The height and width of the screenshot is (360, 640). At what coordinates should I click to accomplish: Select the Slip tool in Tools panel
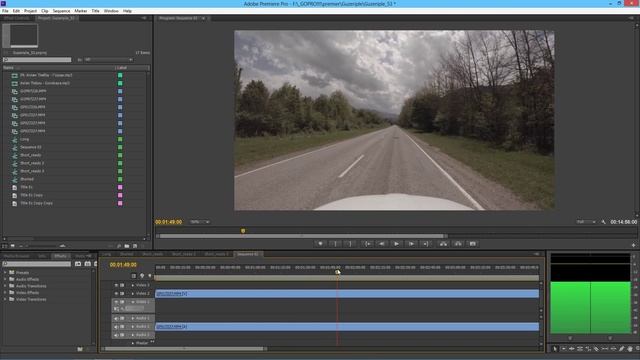click(x=604, y=349)
